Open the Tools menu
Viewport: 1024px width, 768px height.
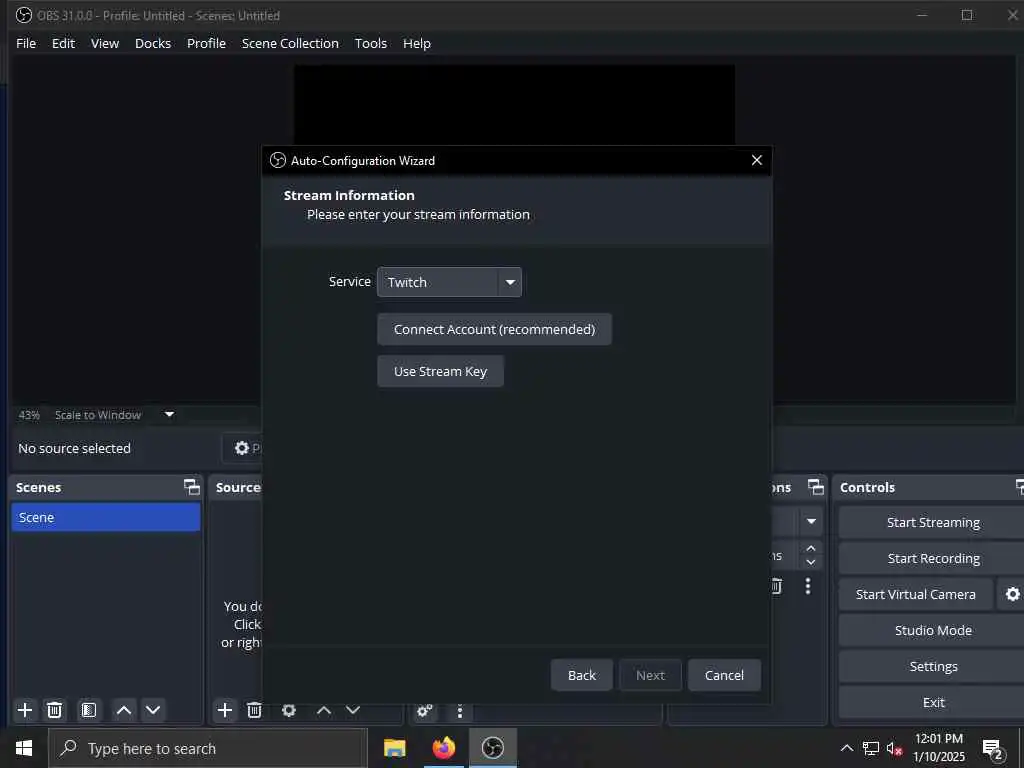coord(370,43)
